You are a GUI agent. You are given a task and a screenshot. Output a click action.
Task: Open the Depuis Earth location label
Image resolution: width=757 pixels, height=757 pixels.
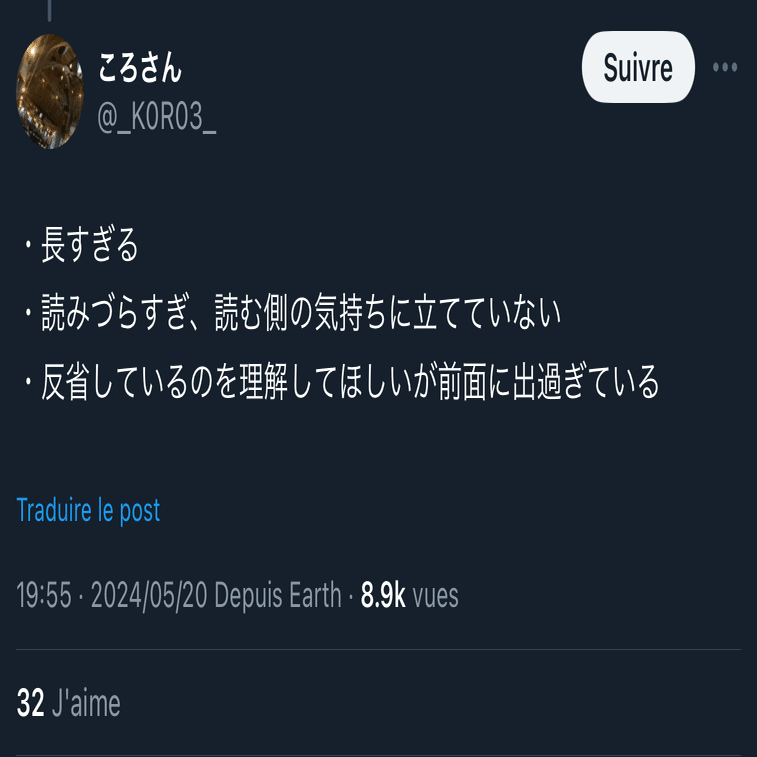click(278, 595)
